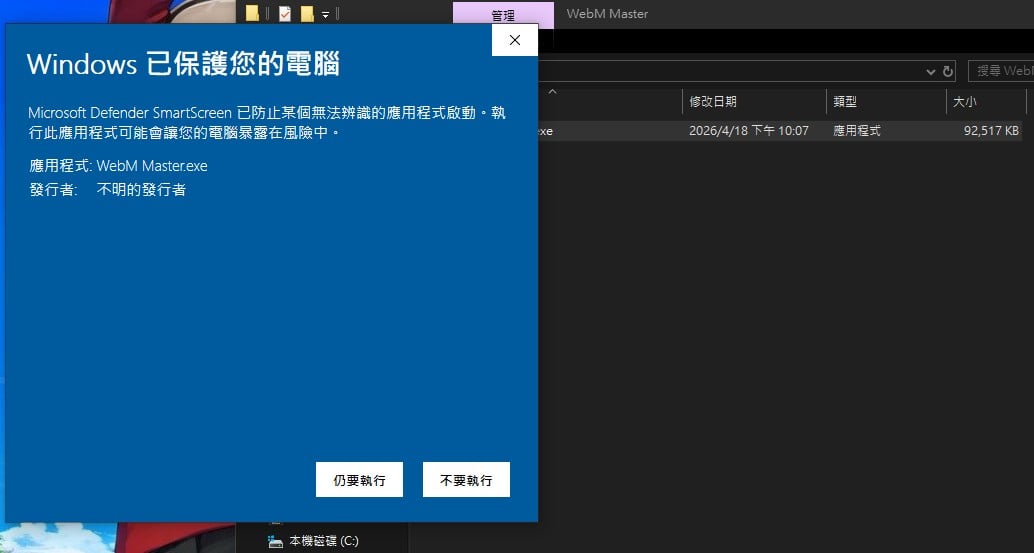This screenshot has height=553, width=1034.
Task: Click the properties checkmark icon in title bar
Action: point(285,14)
